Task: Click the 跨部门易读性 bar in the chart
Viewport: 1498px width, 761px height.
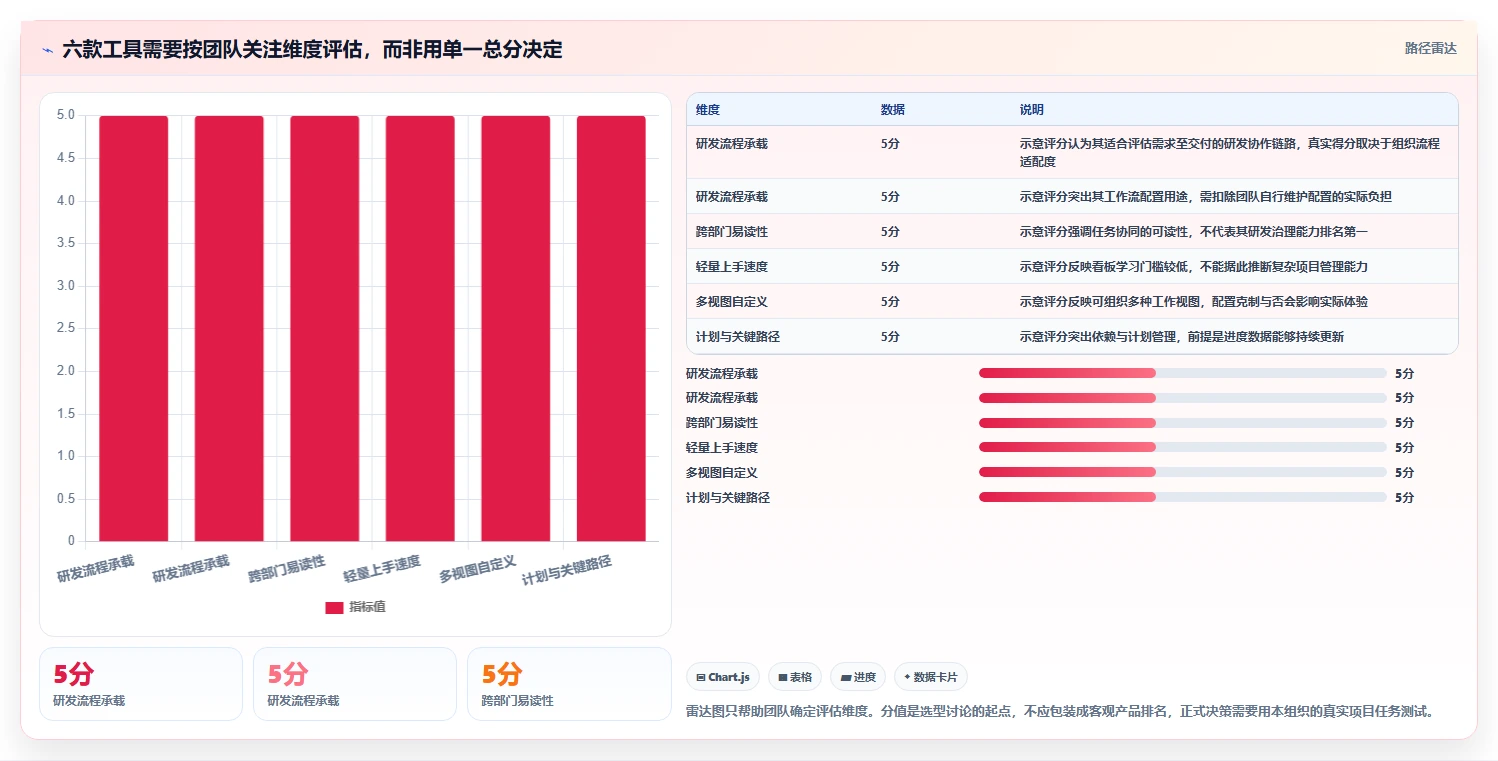Action: coord(325,328)
